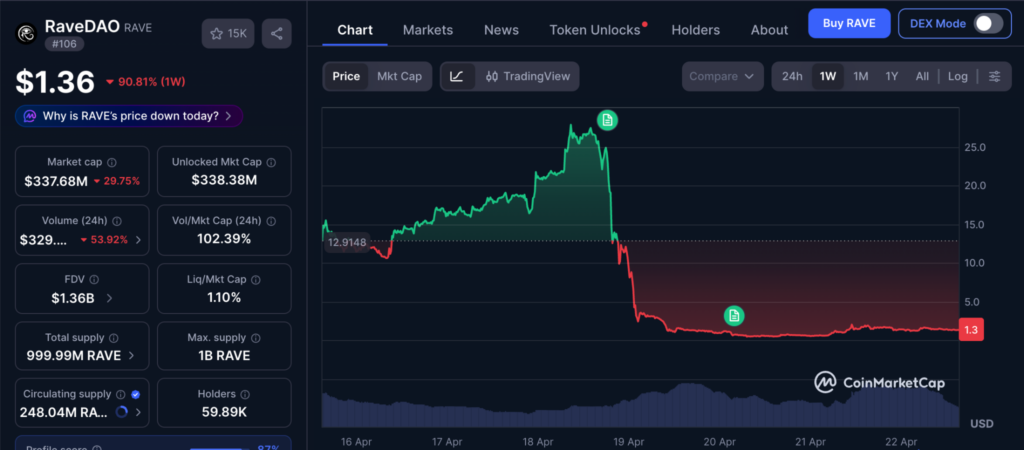Screen dimensions: 1024x450
Task: Expand Total supply details chevron
Action: tap(131, 355)
